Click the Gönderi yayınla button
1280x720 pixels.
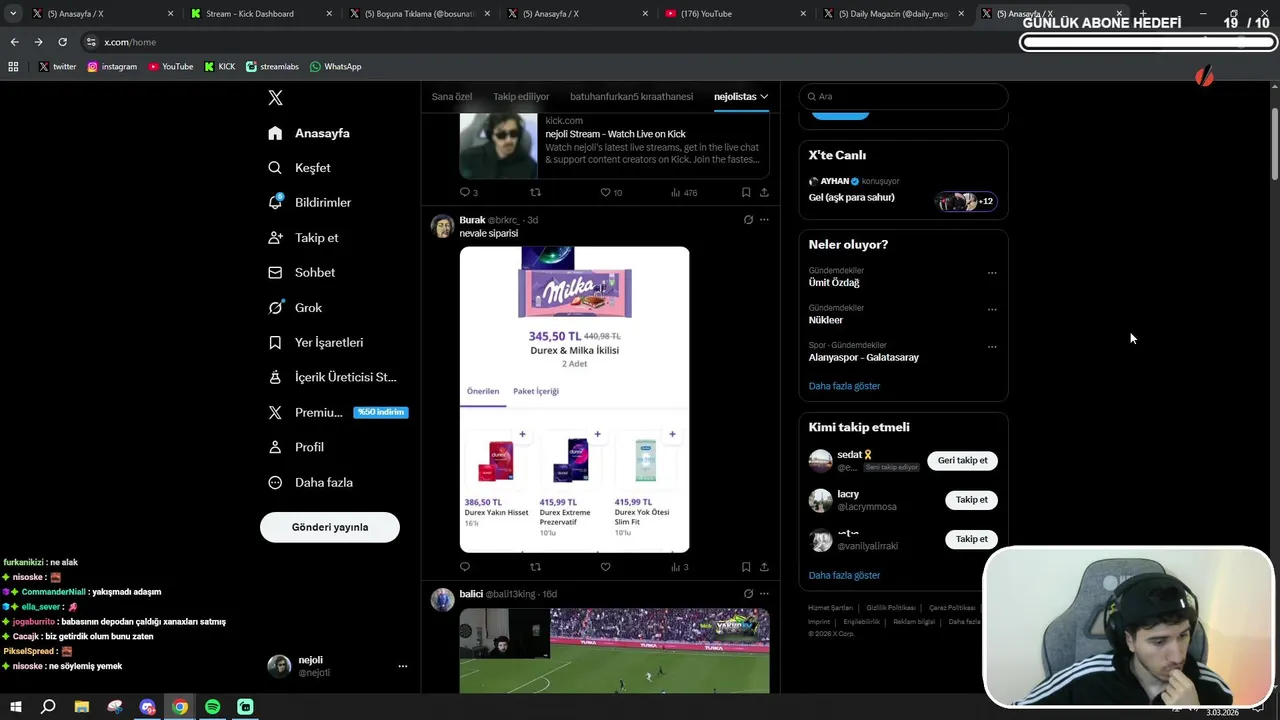pyautogui.click(x=330, y=527)
